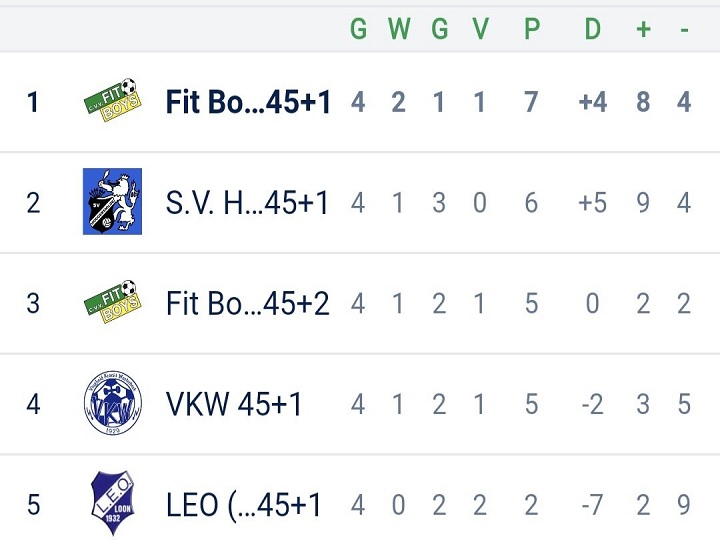Click the V losses column header
The width and height of the screenshot is (720, 540).
click(x=480, y=29)
